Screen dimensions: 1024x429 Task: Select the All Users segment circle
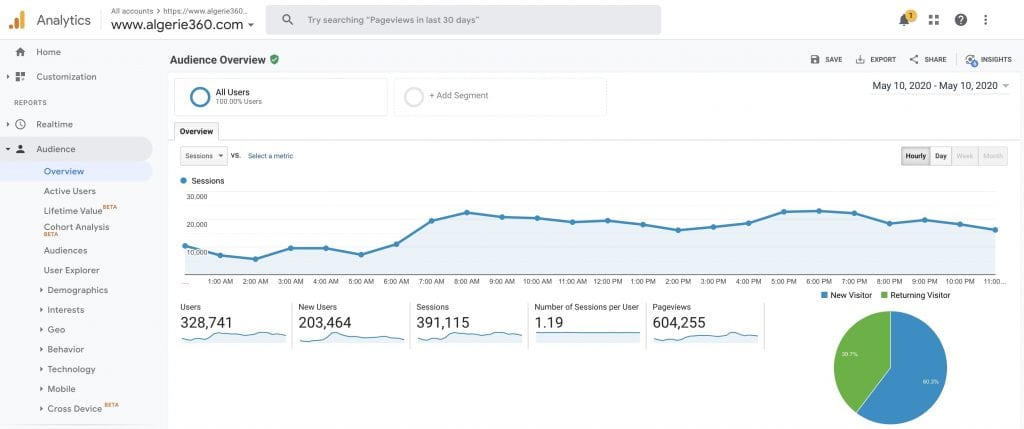pos(200,96)
